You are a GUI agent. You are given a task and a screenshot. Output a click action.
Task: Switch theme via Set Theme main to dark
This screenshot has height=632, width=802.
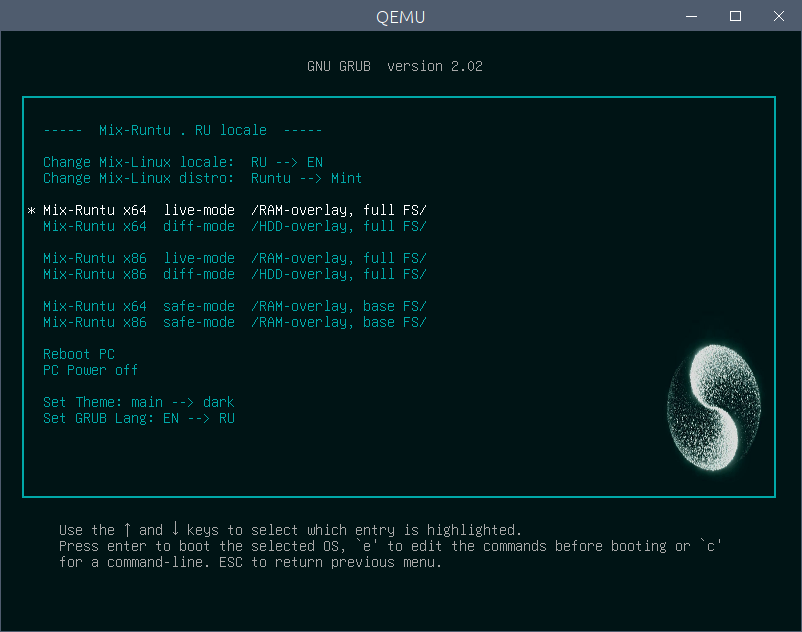pyautogui.click(x=139, y=402)
